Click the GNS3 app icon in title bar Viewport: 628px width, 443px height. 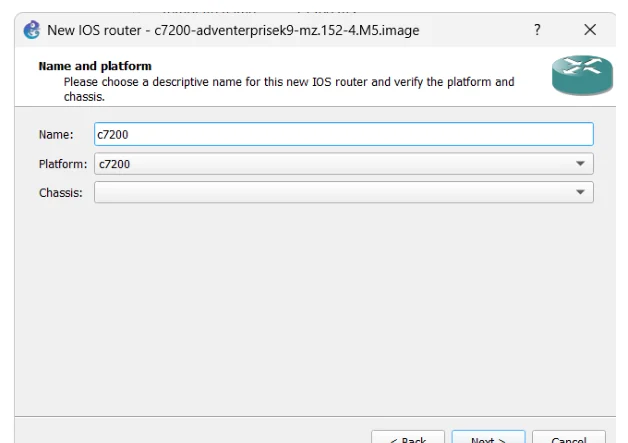pos(32,30)
